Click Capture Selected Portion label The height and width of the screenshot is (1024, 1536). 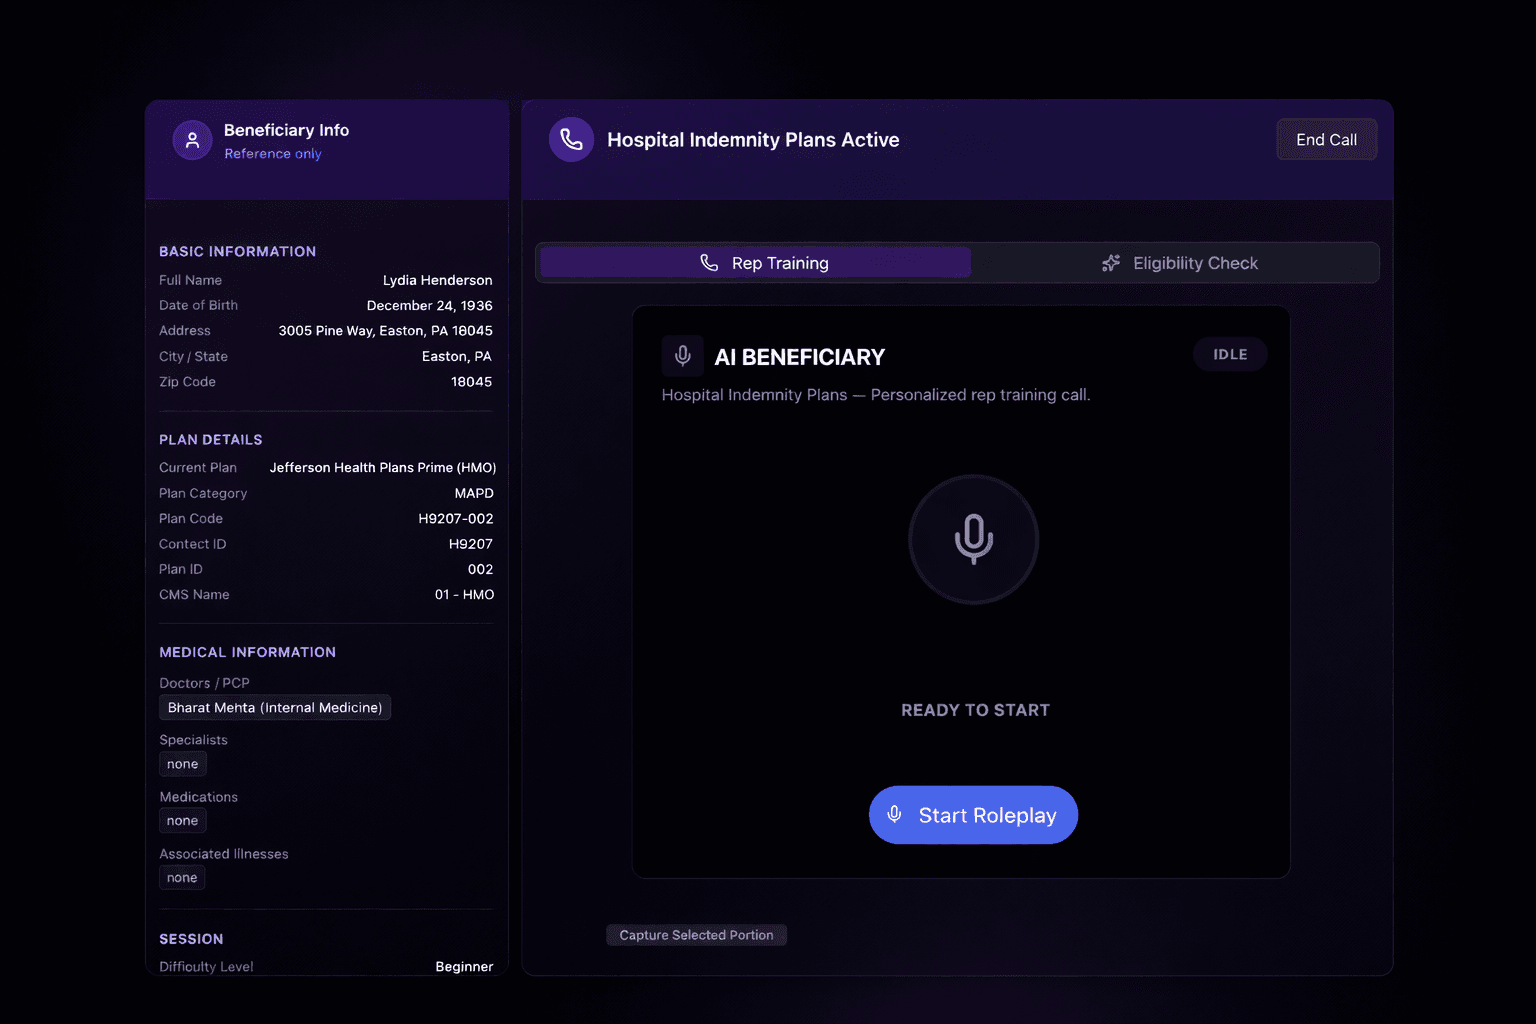[696, 935]
